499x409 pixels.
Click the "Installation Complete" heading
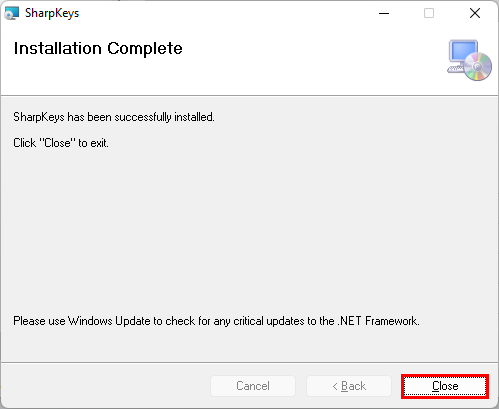tap(98, 49)
